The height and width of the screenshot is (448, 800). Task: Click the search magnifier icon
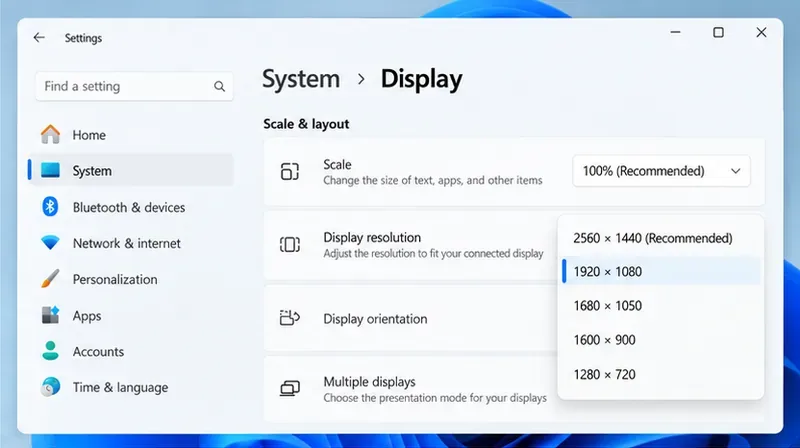219,86
